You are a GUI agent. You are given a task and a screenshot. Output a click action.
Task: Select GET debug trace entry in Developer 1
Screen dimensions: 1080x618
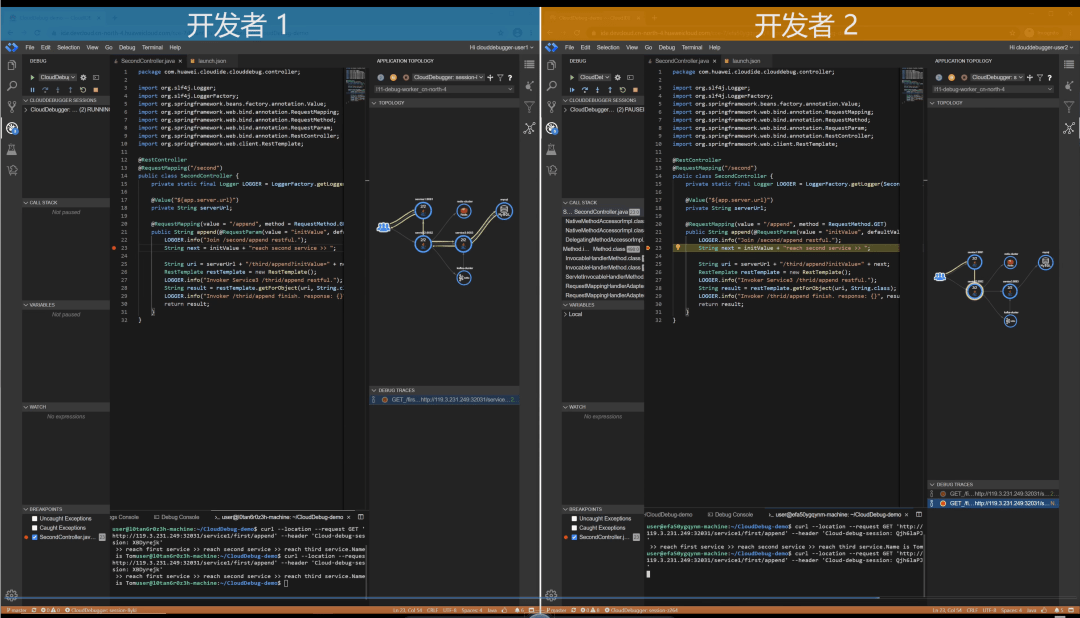(x=445, y=400)
